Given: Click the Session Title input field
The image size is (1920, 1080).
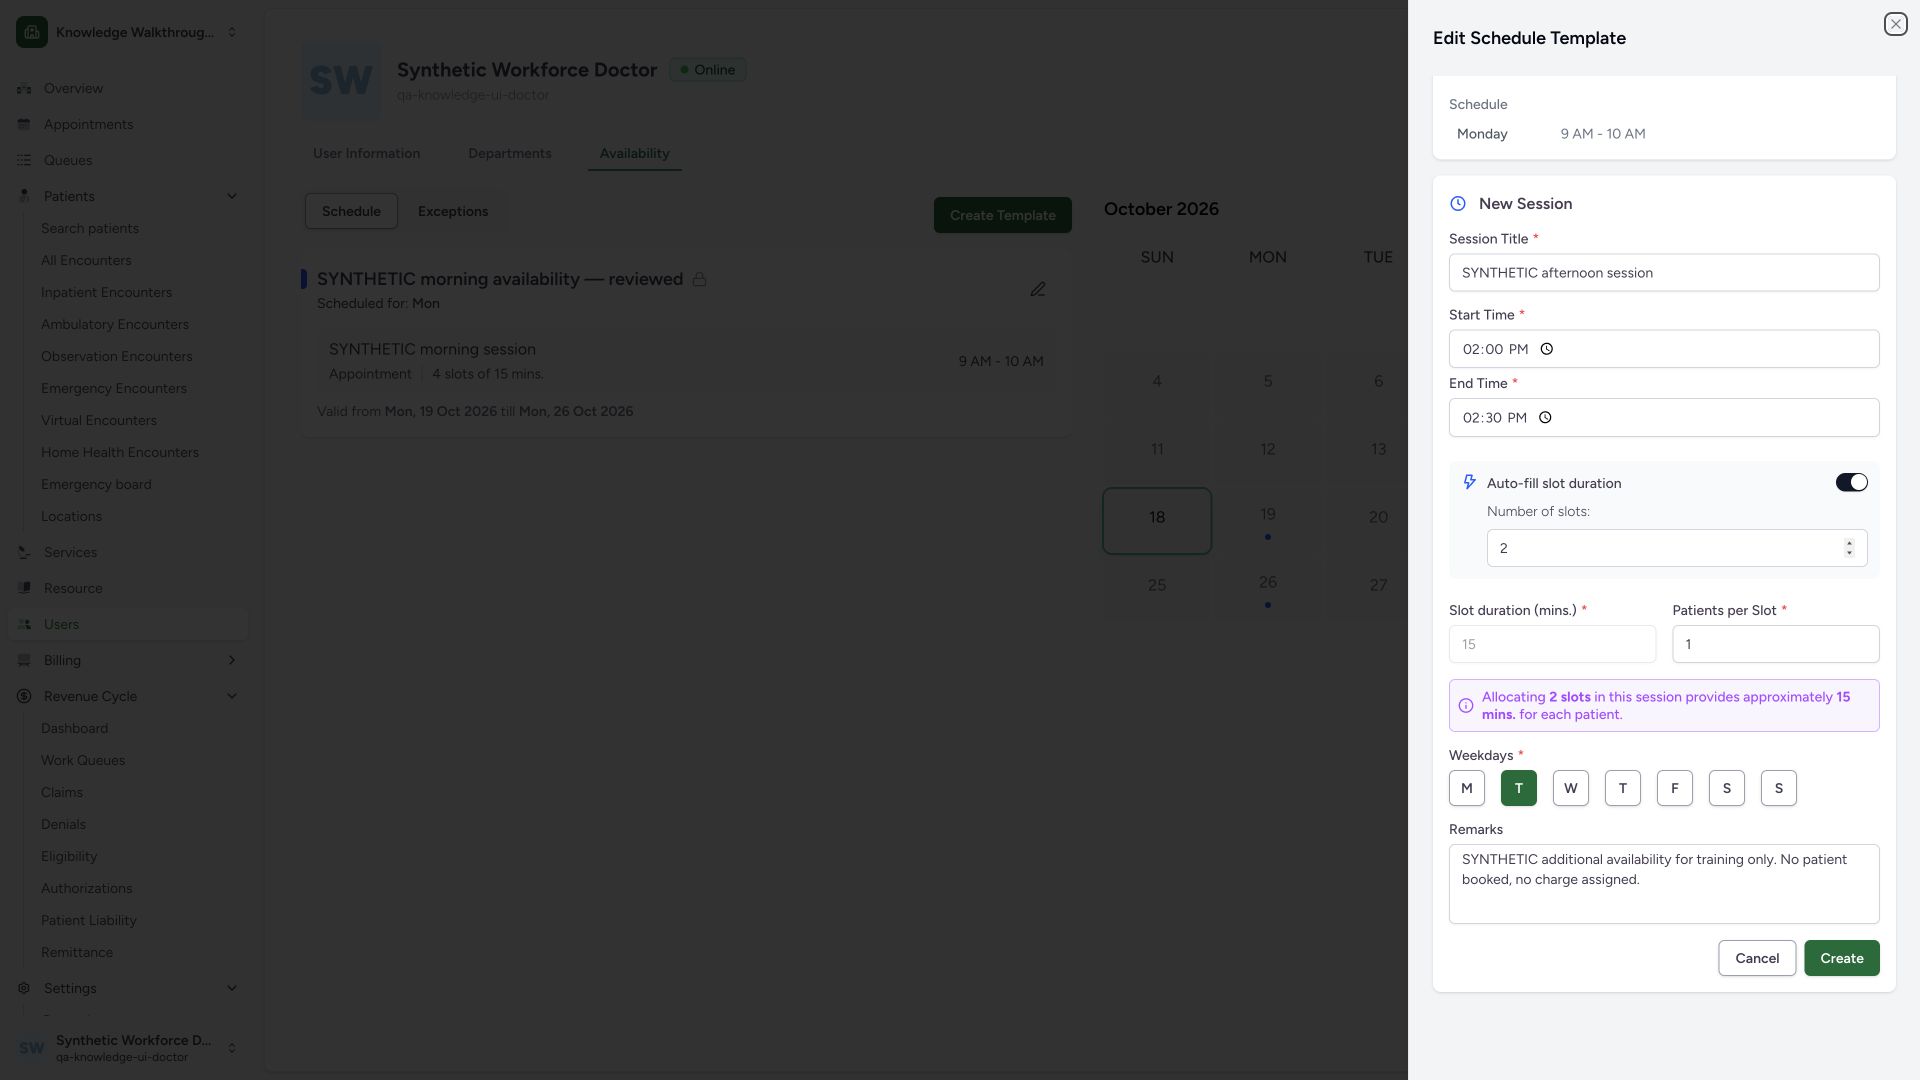Looking at the screenshot, I should click(x=1664, y=273).
